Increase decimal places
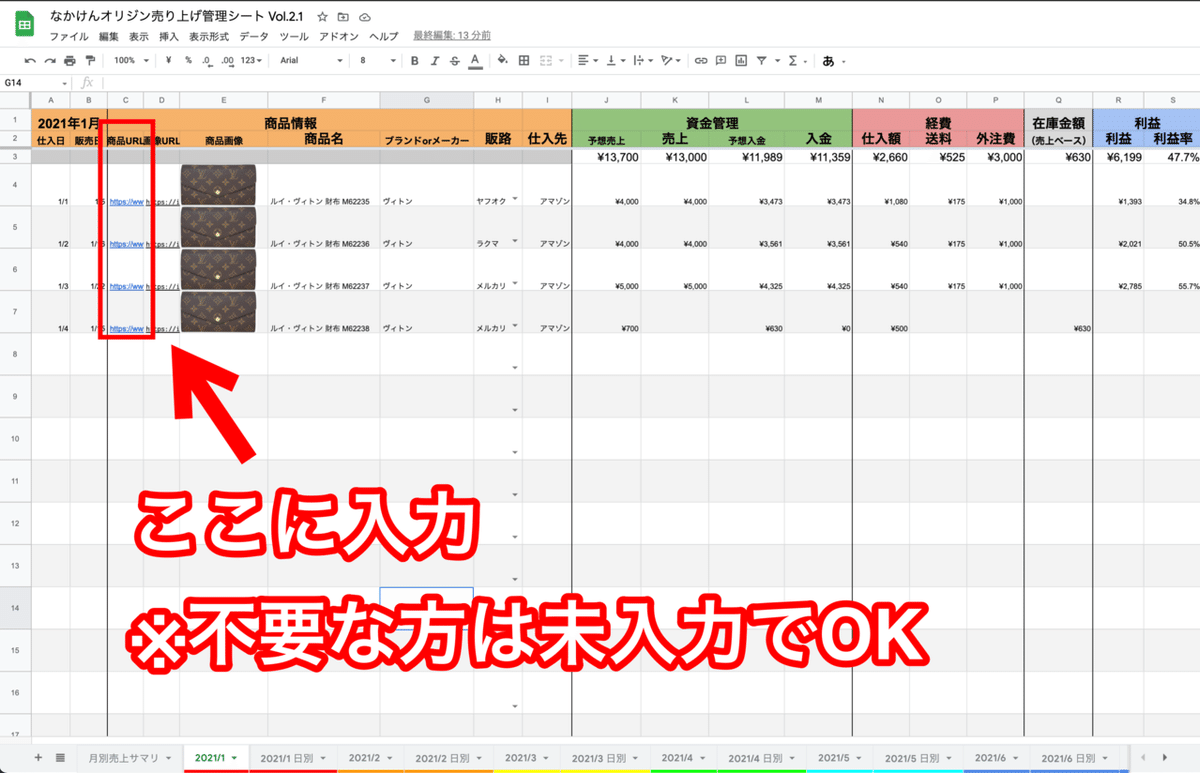Image resolution: width=1200 pixels, height=773 pixels. pyautogui.click(x=227, y=60)
